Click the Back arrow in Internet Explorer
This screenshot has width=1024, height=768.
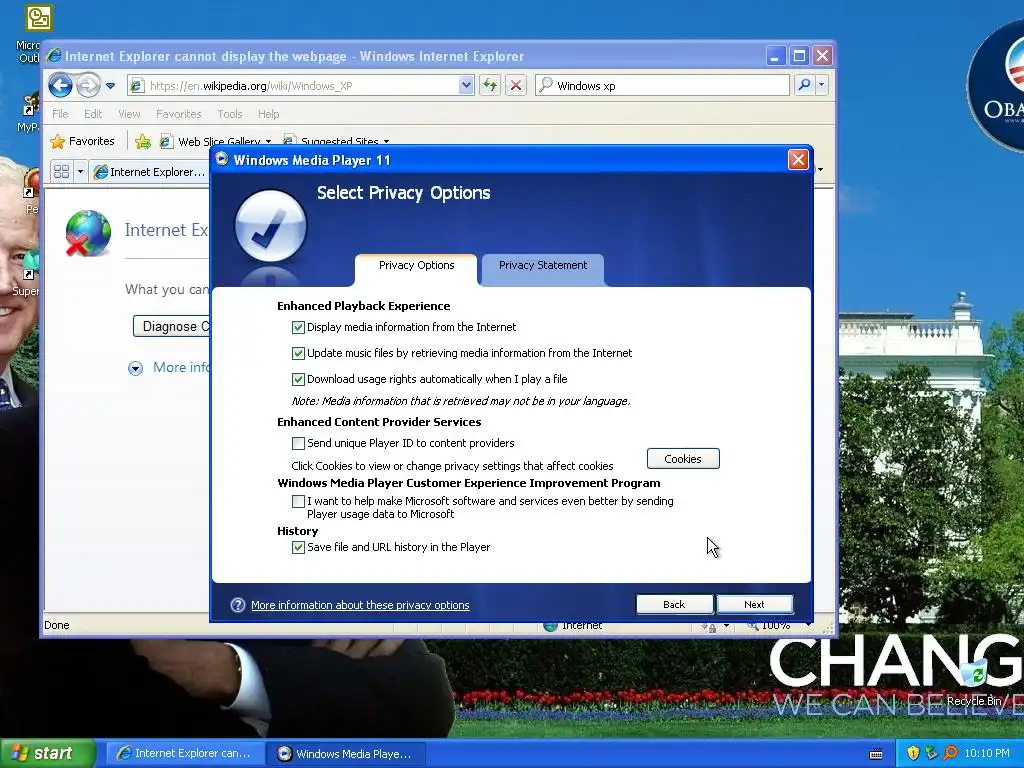coord(60,86)
